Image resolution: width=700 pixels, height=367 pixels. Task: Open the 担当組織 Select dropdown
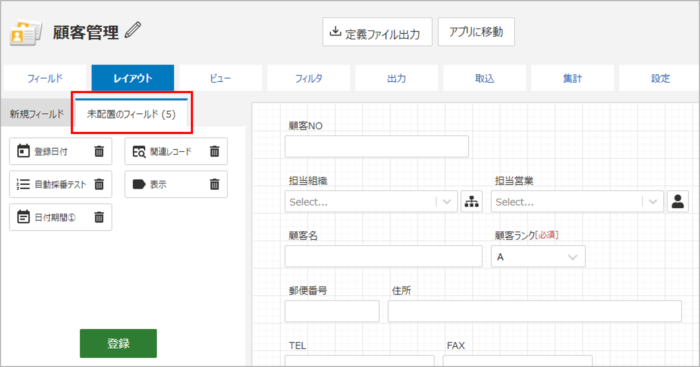click(371, 201)
